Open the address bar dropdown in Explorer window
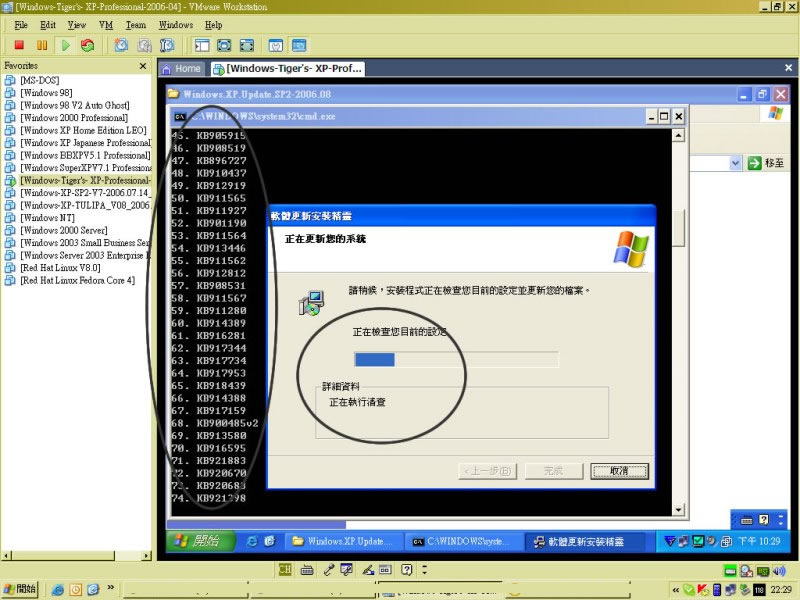 [x=735, y=163]
